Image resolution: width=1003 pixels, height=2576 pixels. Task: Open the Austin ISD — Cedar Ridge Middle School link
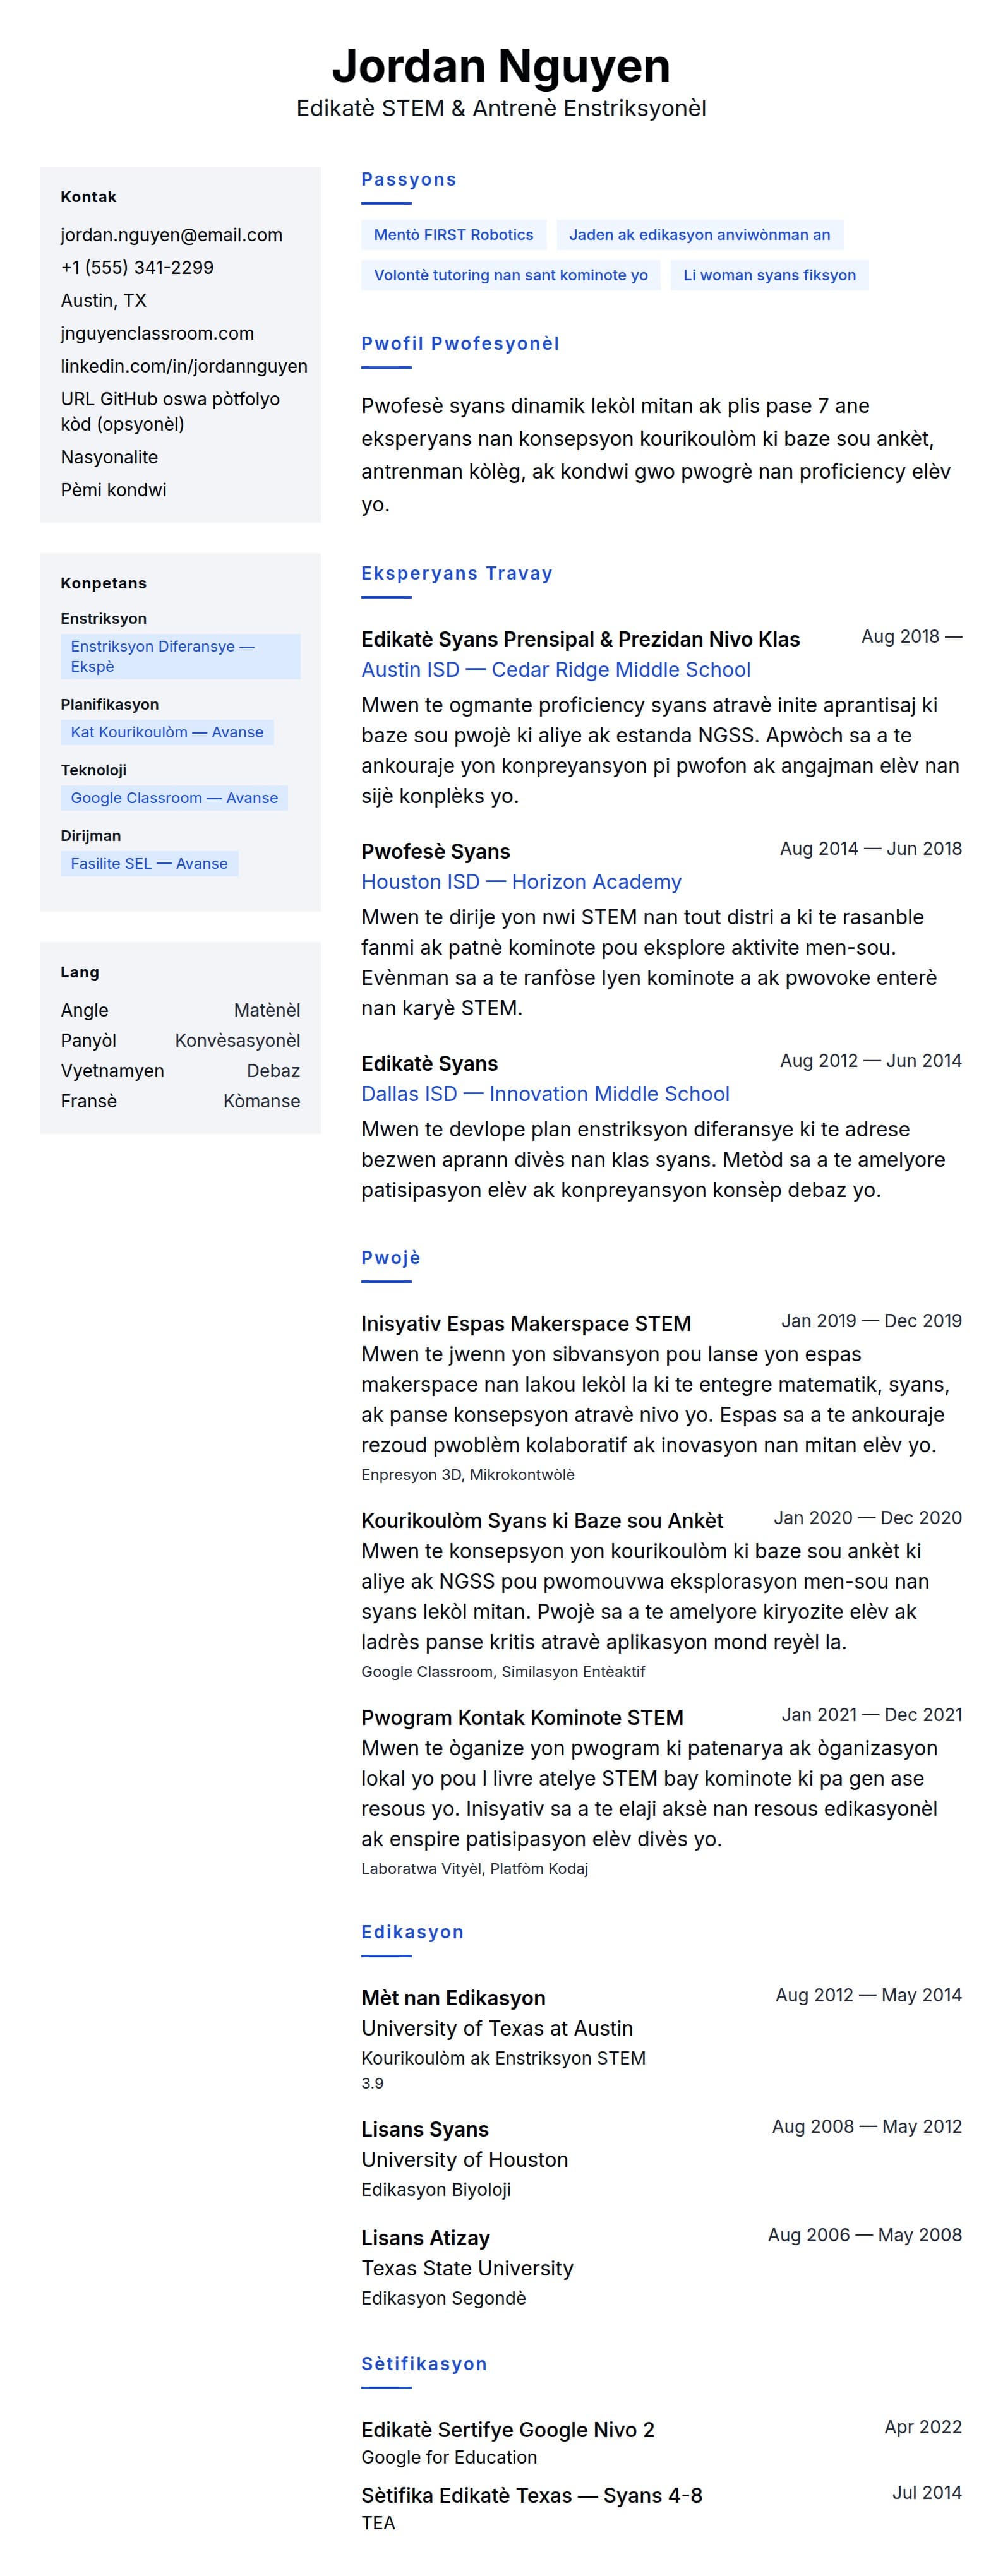[555, 670]
